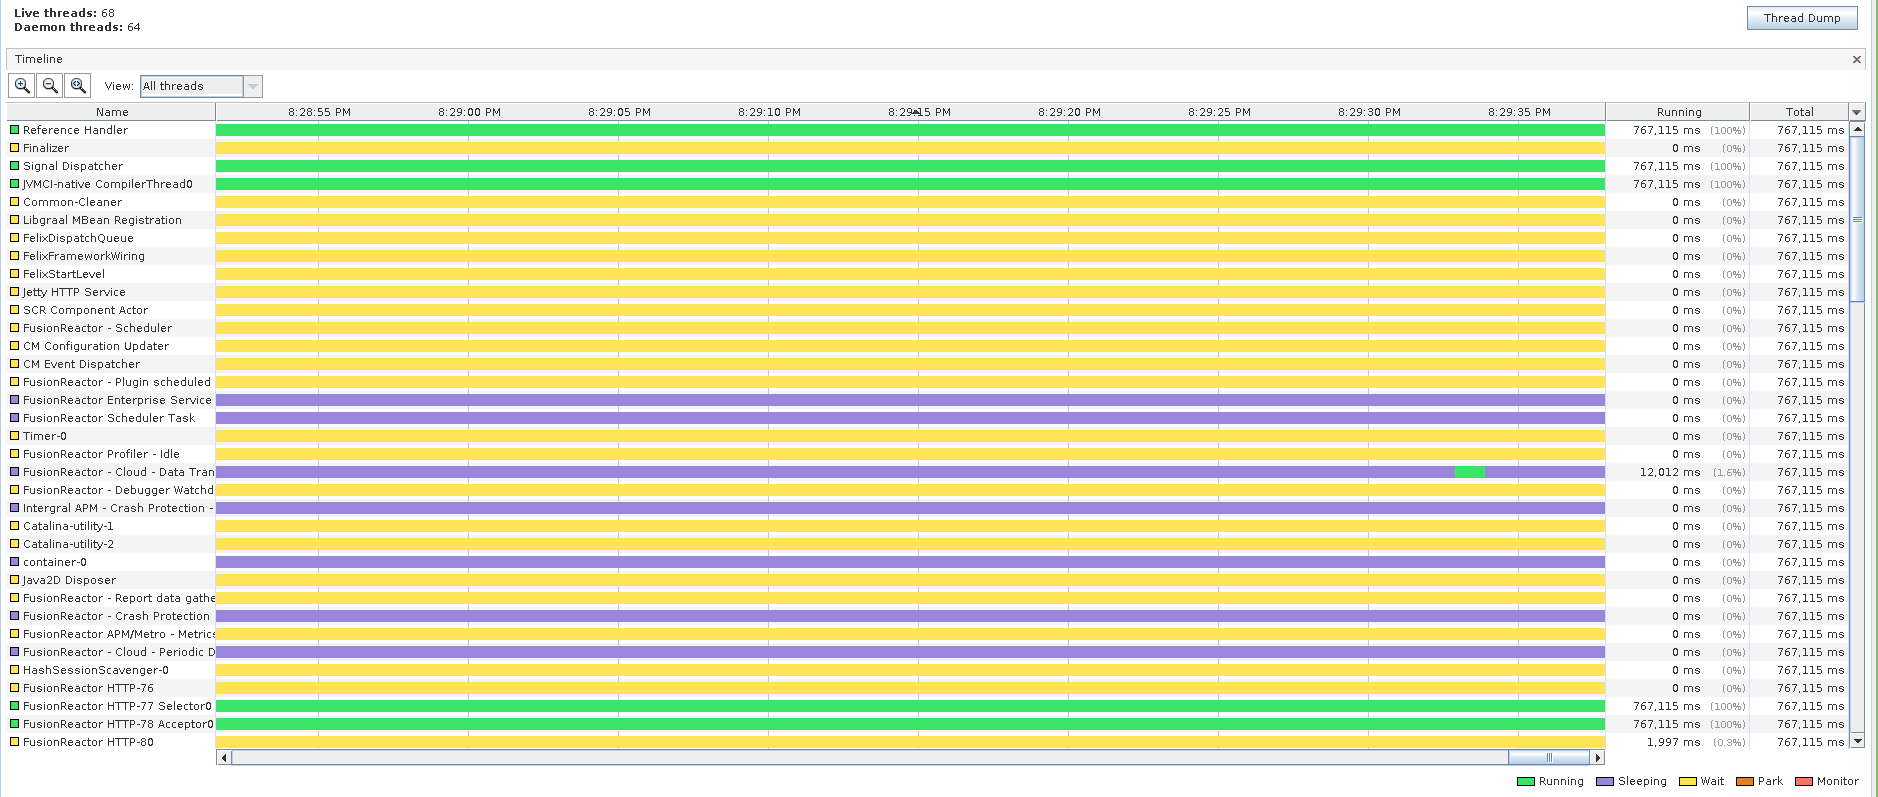This screenshot has height=797, width=1878.
Task: Click the state icon of Timer-0
Action: point(15,436)
